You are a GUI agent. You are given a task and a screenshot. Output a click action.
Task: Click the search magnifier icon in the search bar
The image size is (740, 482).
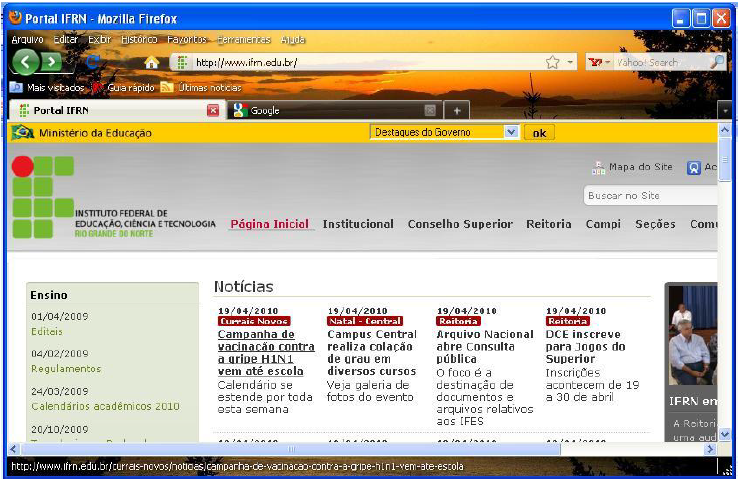(x=716, y=62)
